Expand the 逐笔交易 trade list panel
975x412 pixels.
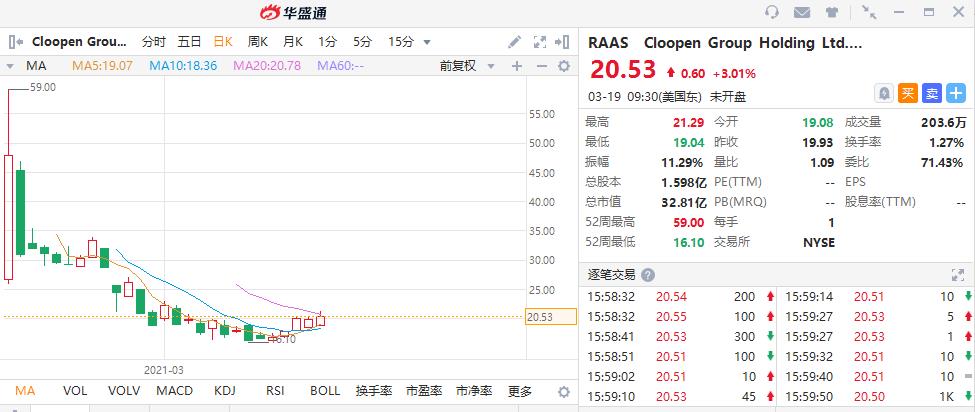click(x=958, y=275)
